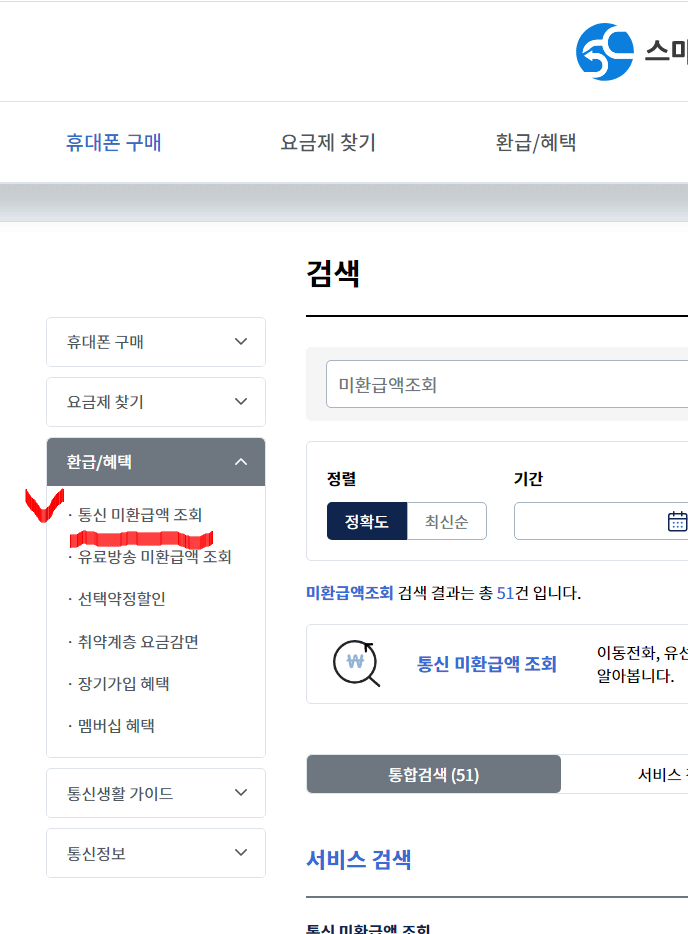
Task: Open 통신 미환급액 조회 in the sidebar
Action: click(x=135, y=514)
